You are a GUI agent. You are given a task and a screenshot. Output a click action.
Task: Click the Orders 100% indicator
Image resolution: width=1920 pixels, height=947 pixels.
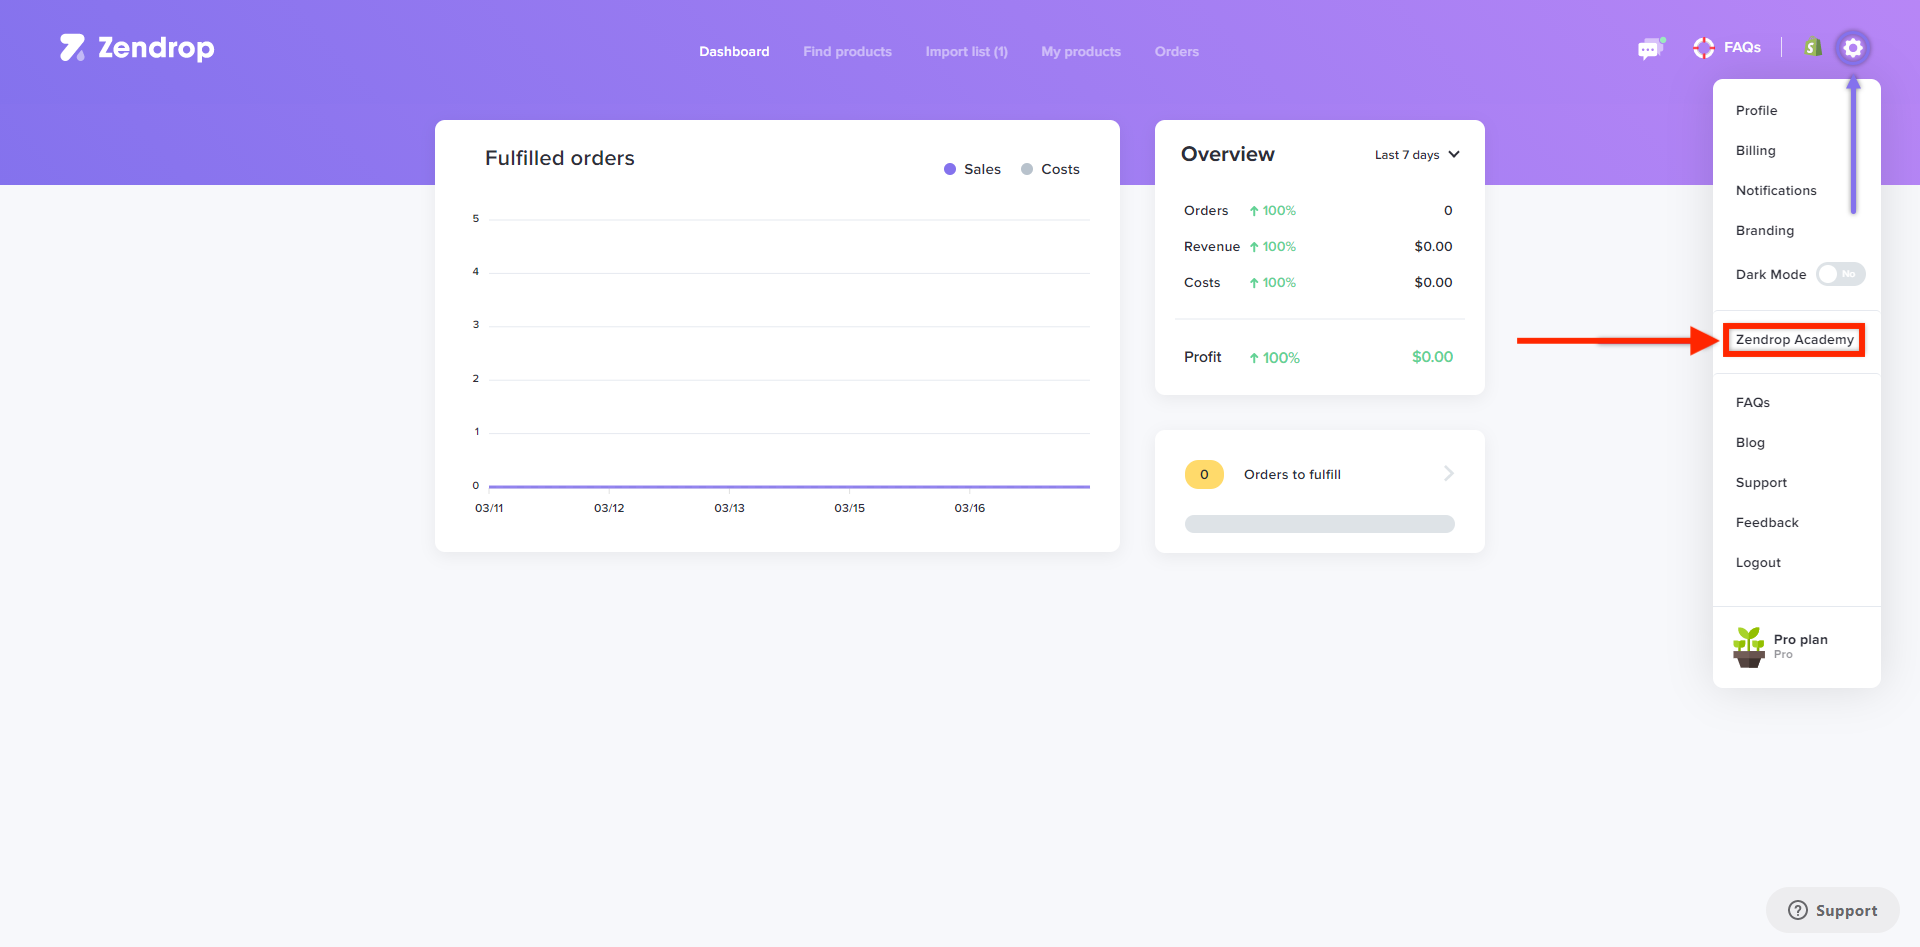(1272, 211)
